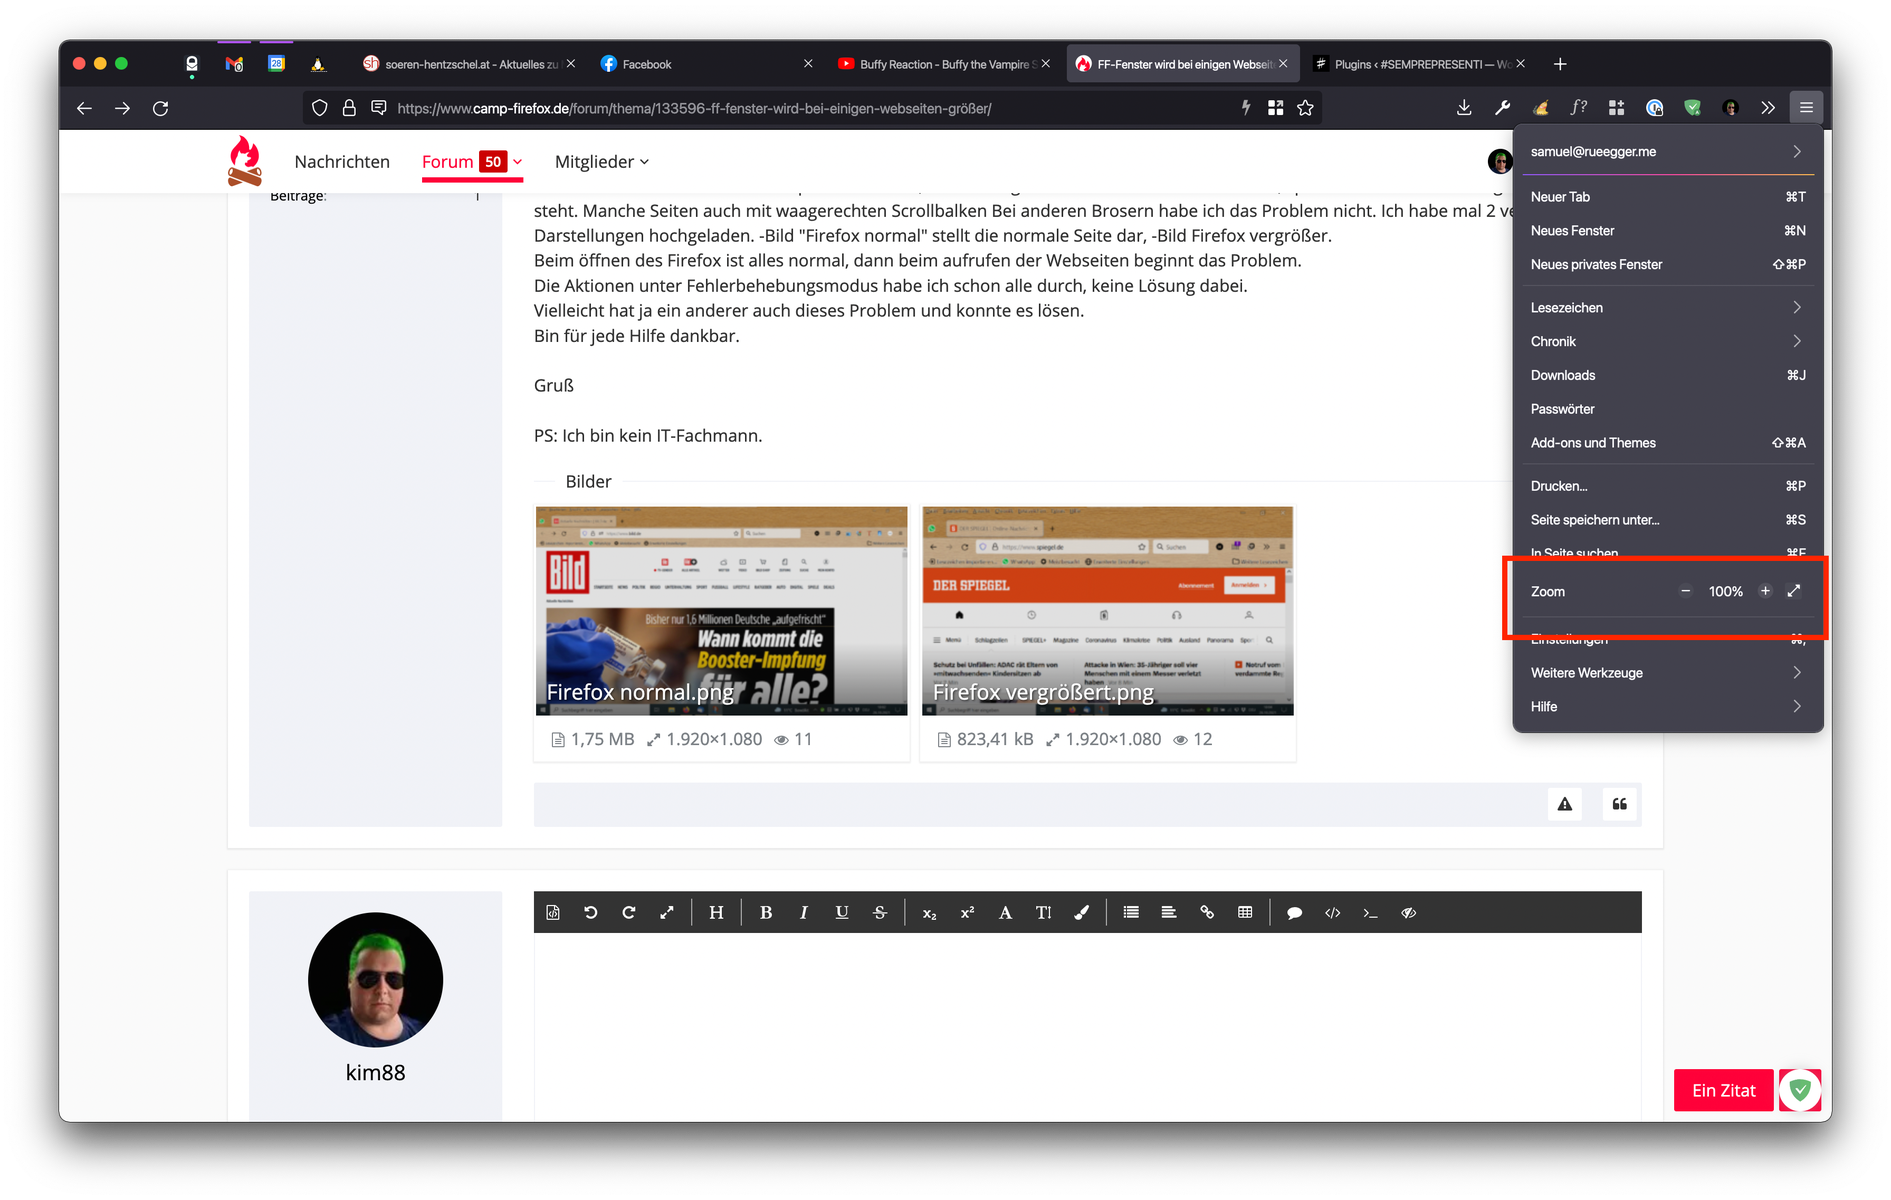
Task: Quote this post with the quotation mark icon
Action: point(1620,804)
